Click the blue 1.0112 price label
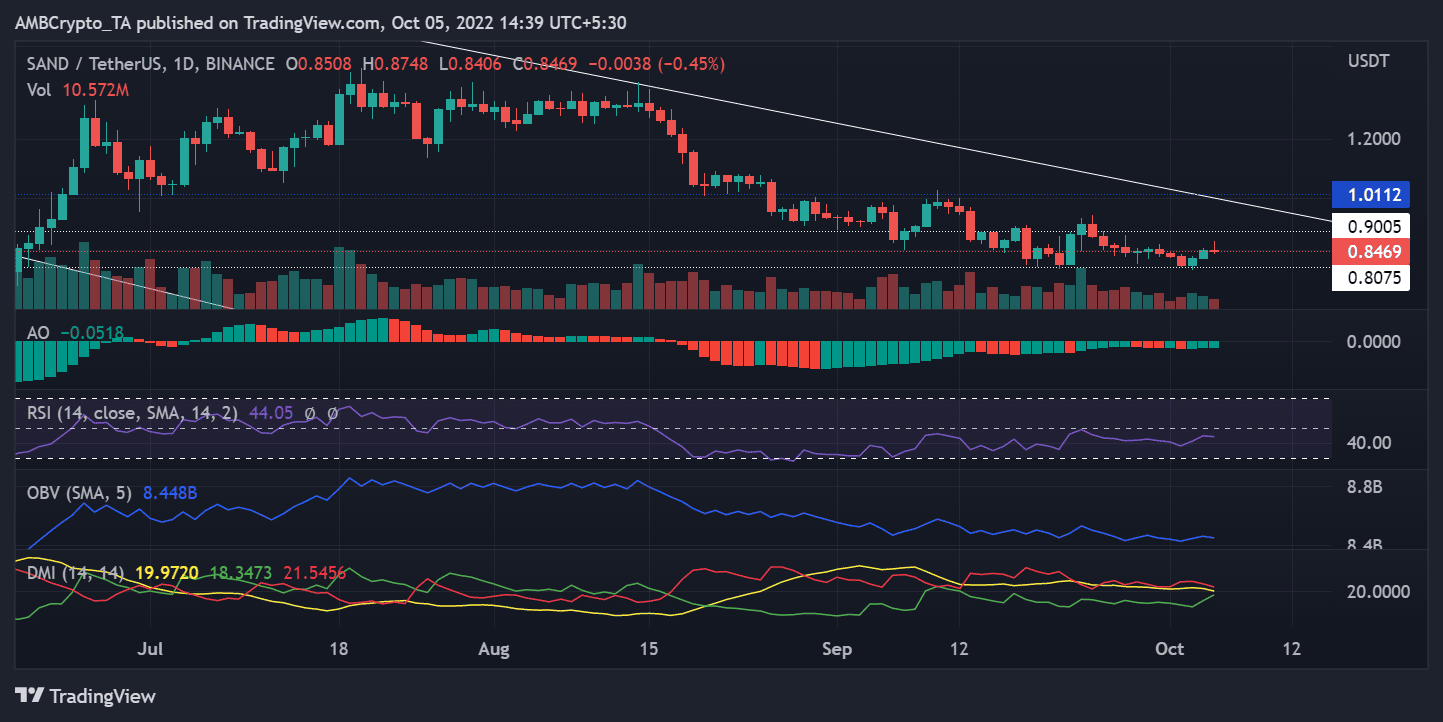This screenshot has height=722, width=1443. coord(1370,194)
